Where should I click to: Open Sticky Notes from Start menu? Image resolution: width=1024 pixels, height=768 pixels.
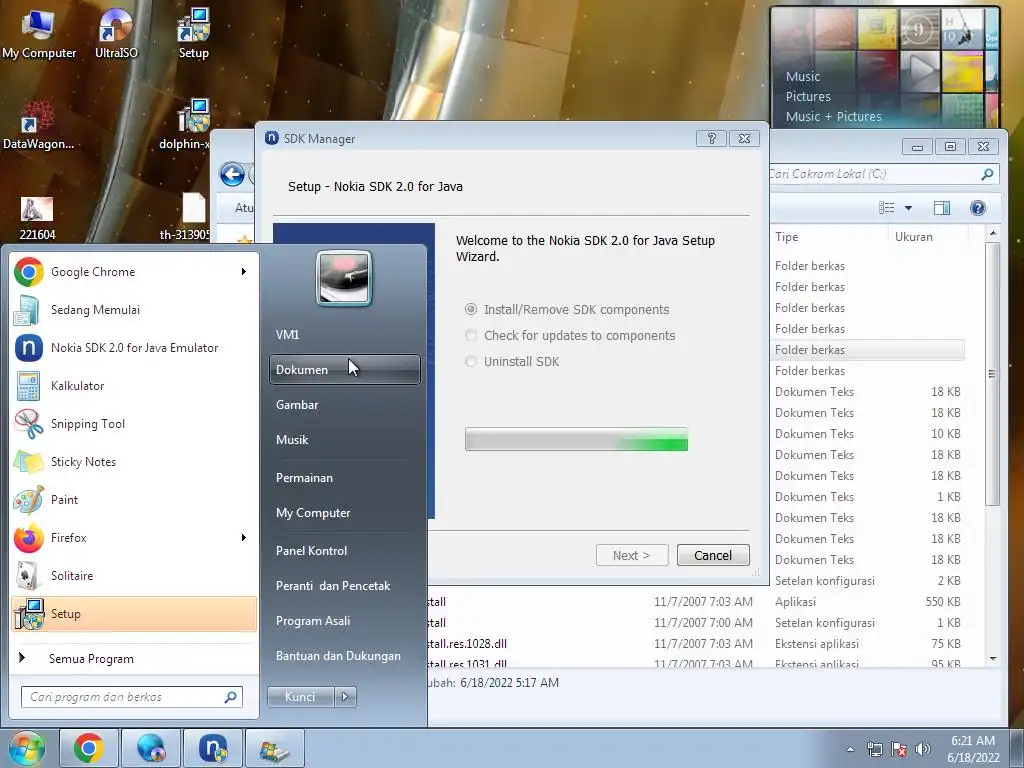coord(134,462)
